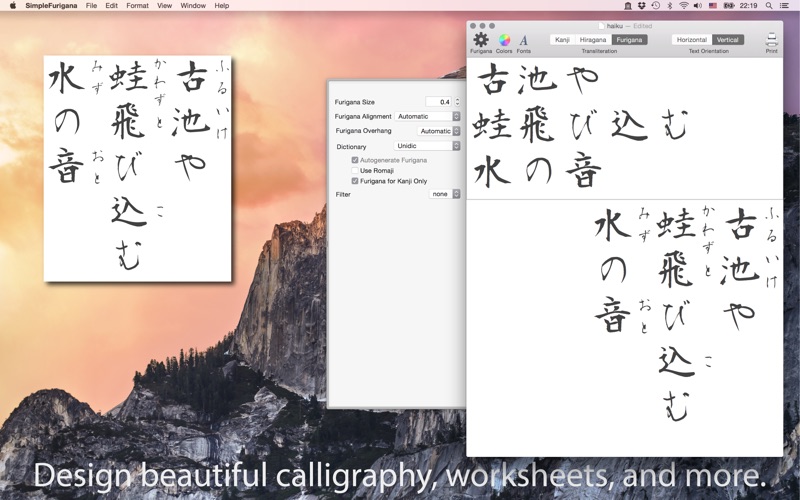The image size is (800, 500).
Task: Open the Dictionary Unidic dropdown
Action: tap(427, 146)
